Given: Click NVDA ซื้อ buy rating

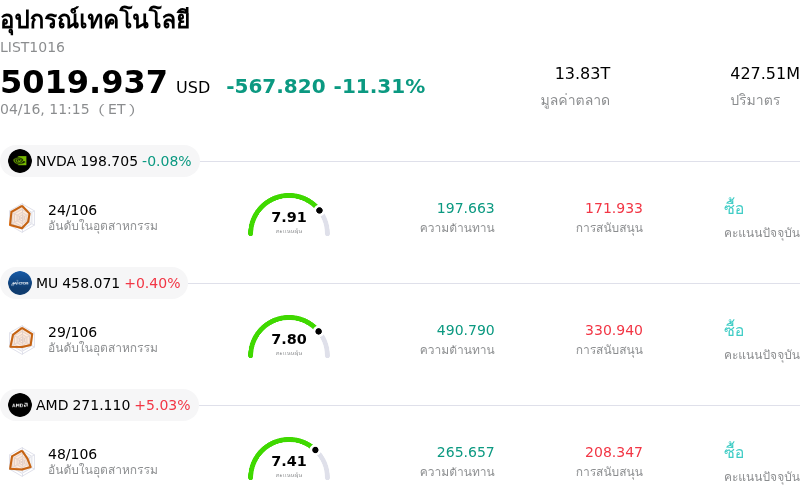Looking at the screenshot, I should (x=734, y=208).
